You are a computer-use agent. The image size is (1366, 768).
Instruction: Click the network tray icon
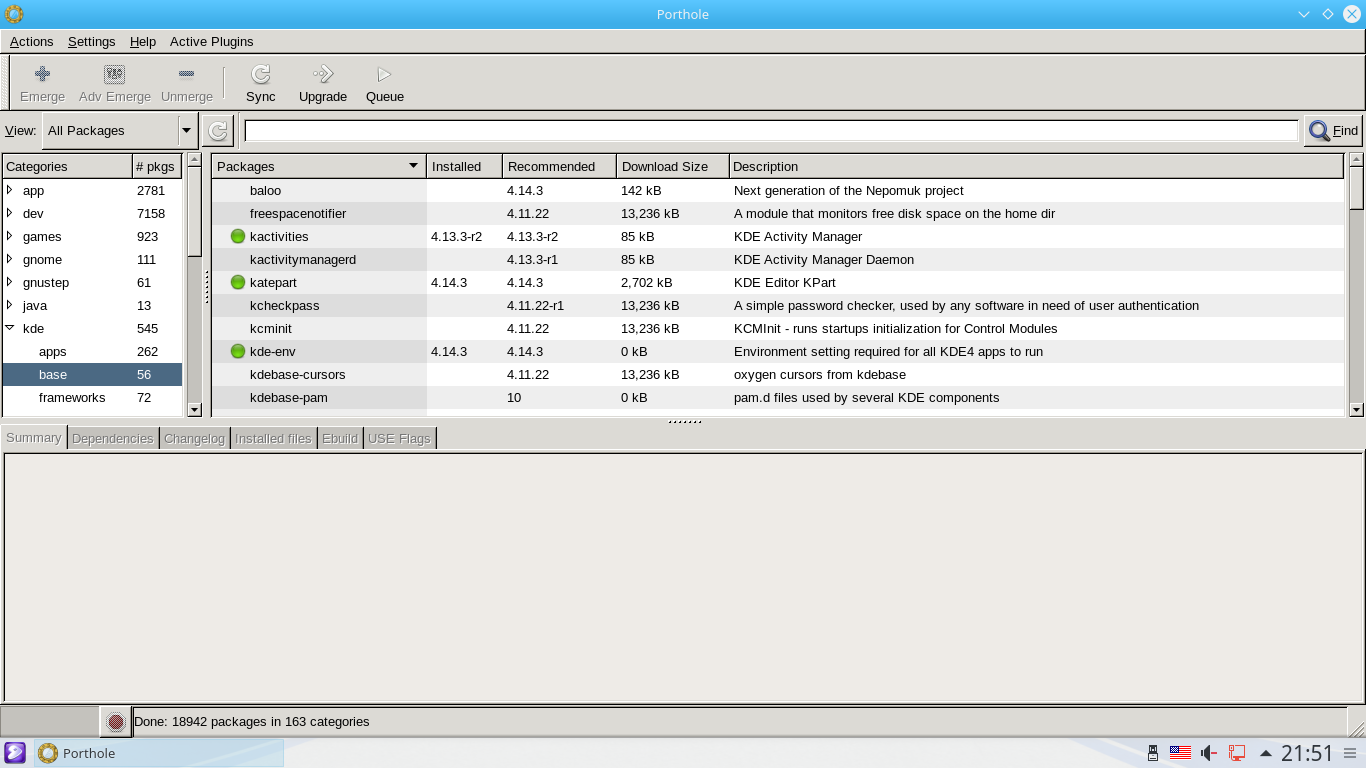pyautogui.click(x=1237, y=753)
